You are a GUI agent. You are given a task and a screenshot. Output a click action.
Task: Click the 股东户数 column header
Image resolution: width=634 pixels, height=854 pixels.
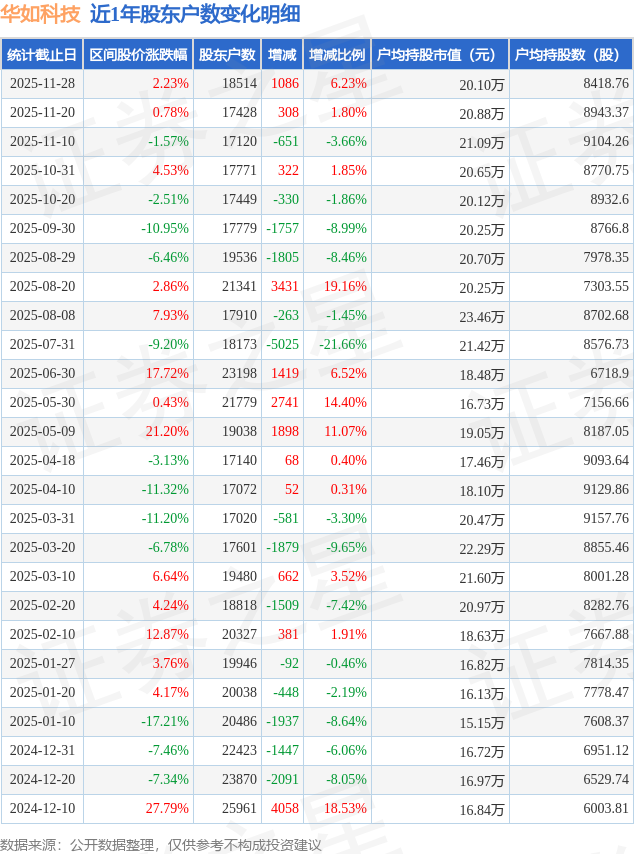[x=227, y=55]
